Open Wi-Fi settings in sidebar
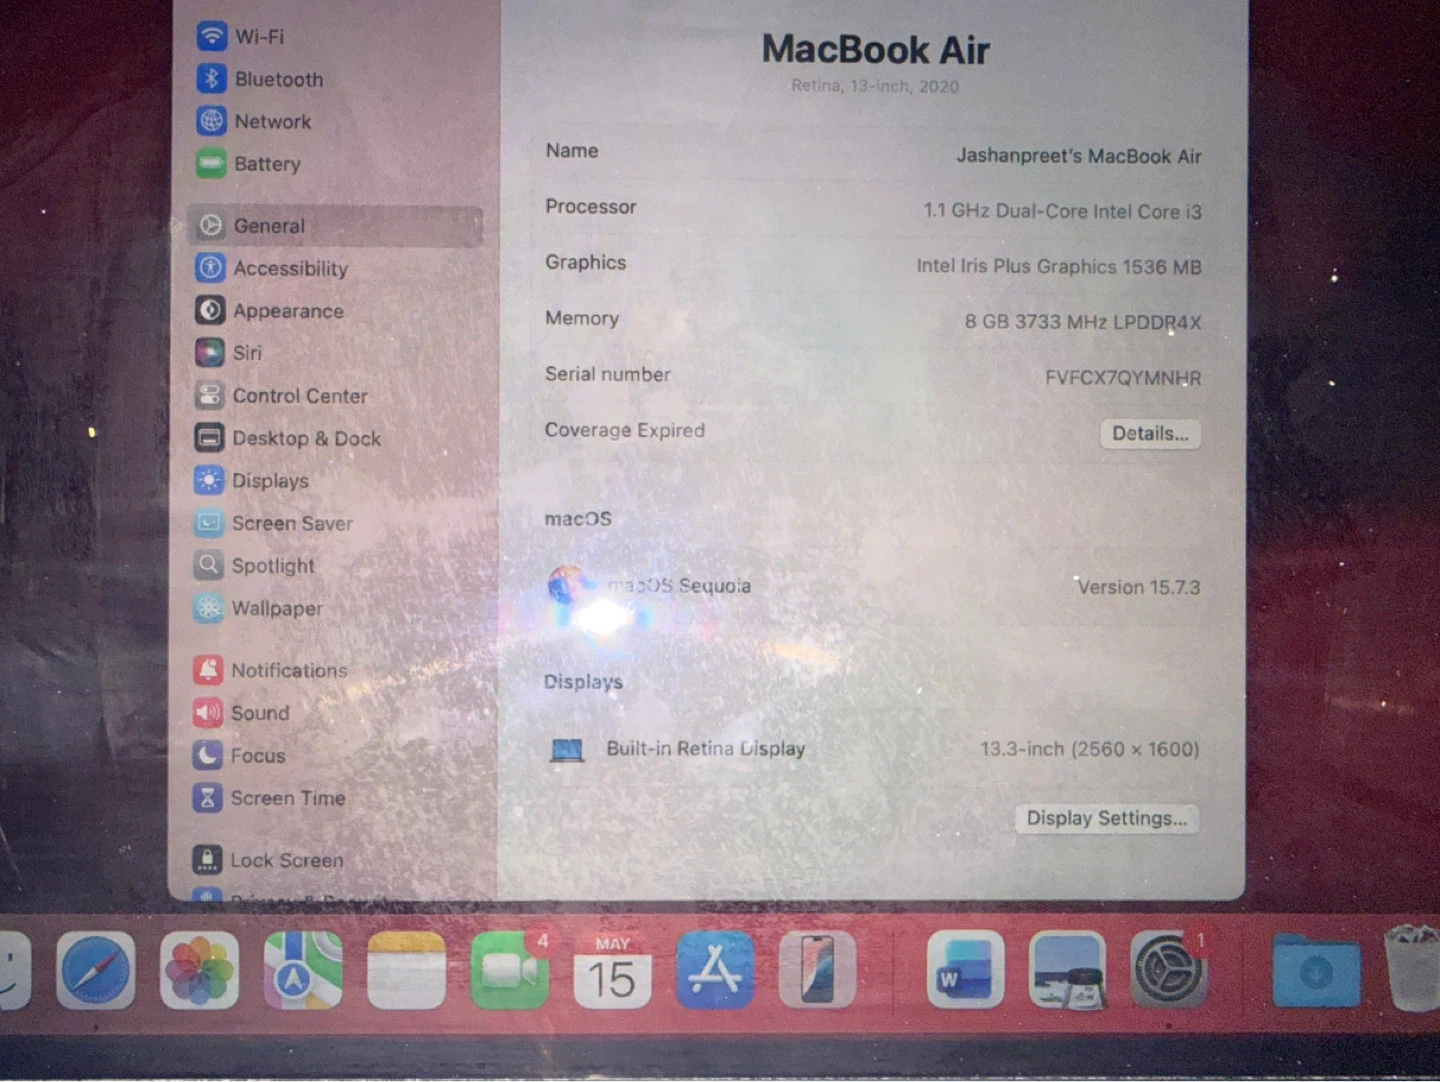The width and height of the screenshot is (1440, 1082). [x=241, y=36]
